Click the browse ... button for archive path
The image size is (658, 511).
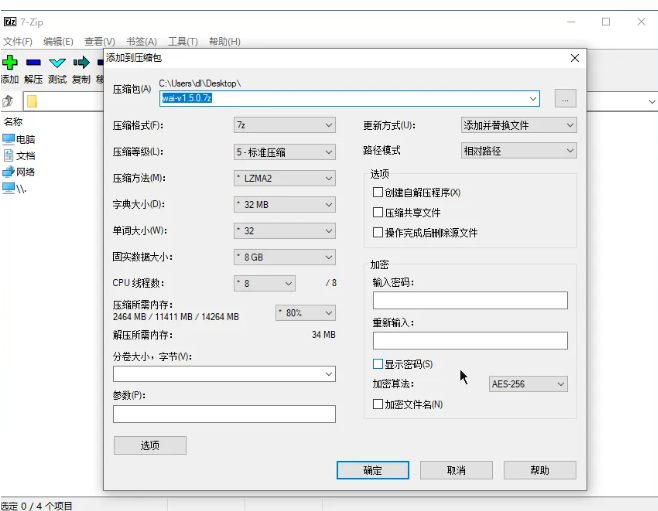565,99
